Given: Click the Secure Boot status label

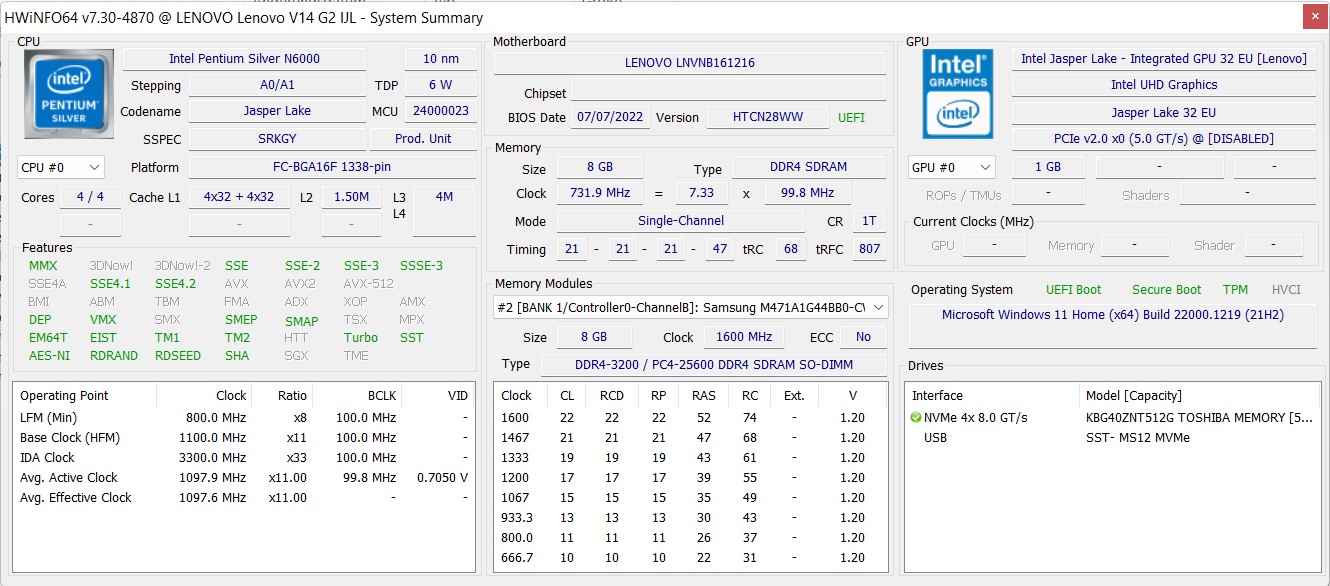Looking at the screenshot, I should [x=1166, y=290].
